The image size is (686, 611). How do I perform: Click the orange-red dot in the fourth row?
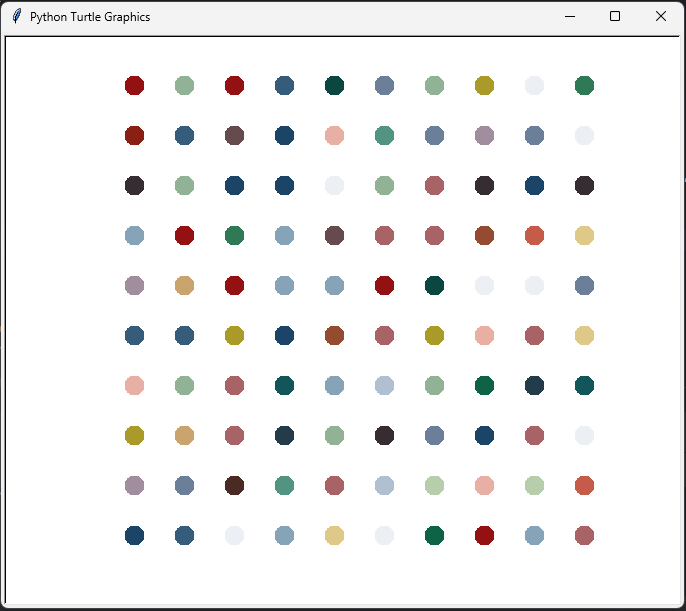coord(534,236)
